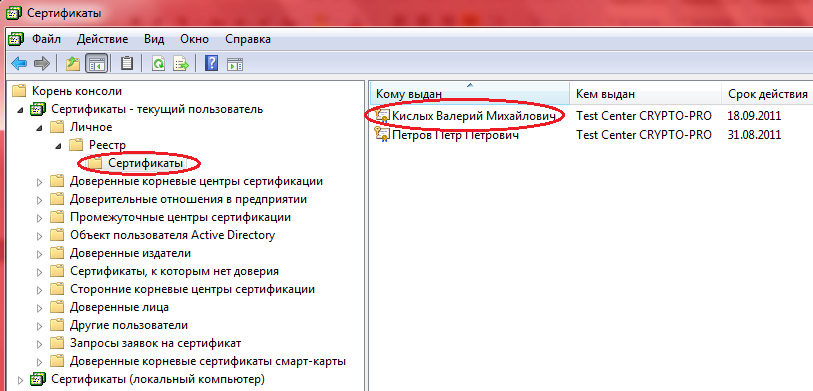Sort by the Кому выдан column header
The height and width of the screenshot is (391, 813).
click(x=470, y=93)
